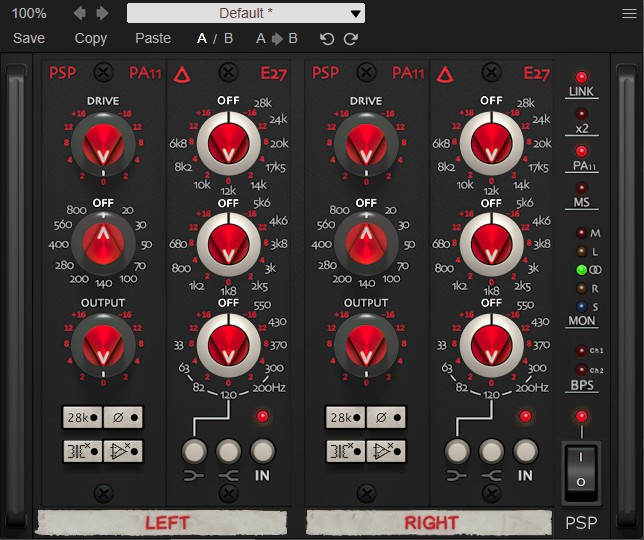This screenshot has height=540, width=644.
Task: Toggle Ch1 bypass LED
Action: (581, 351)
